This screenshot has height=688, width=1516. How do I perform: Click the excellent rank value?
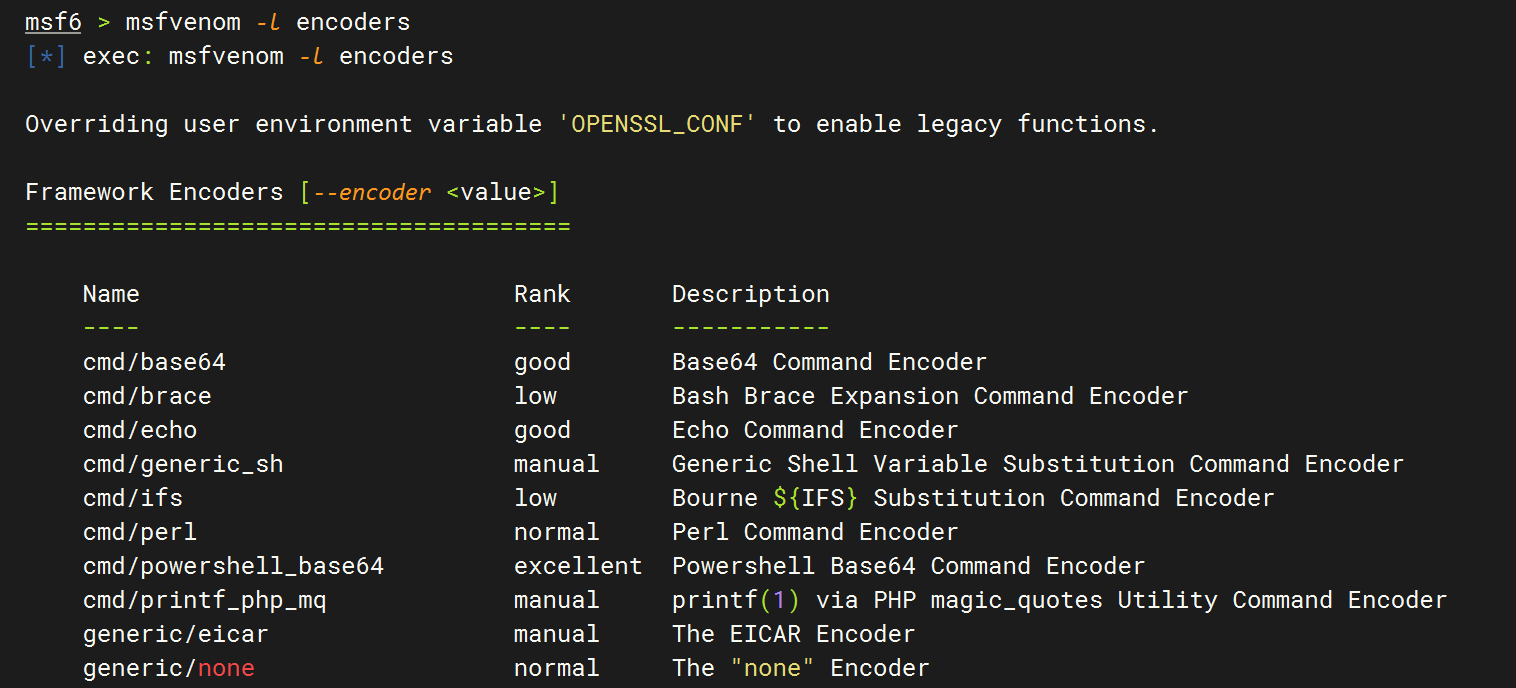578,566
